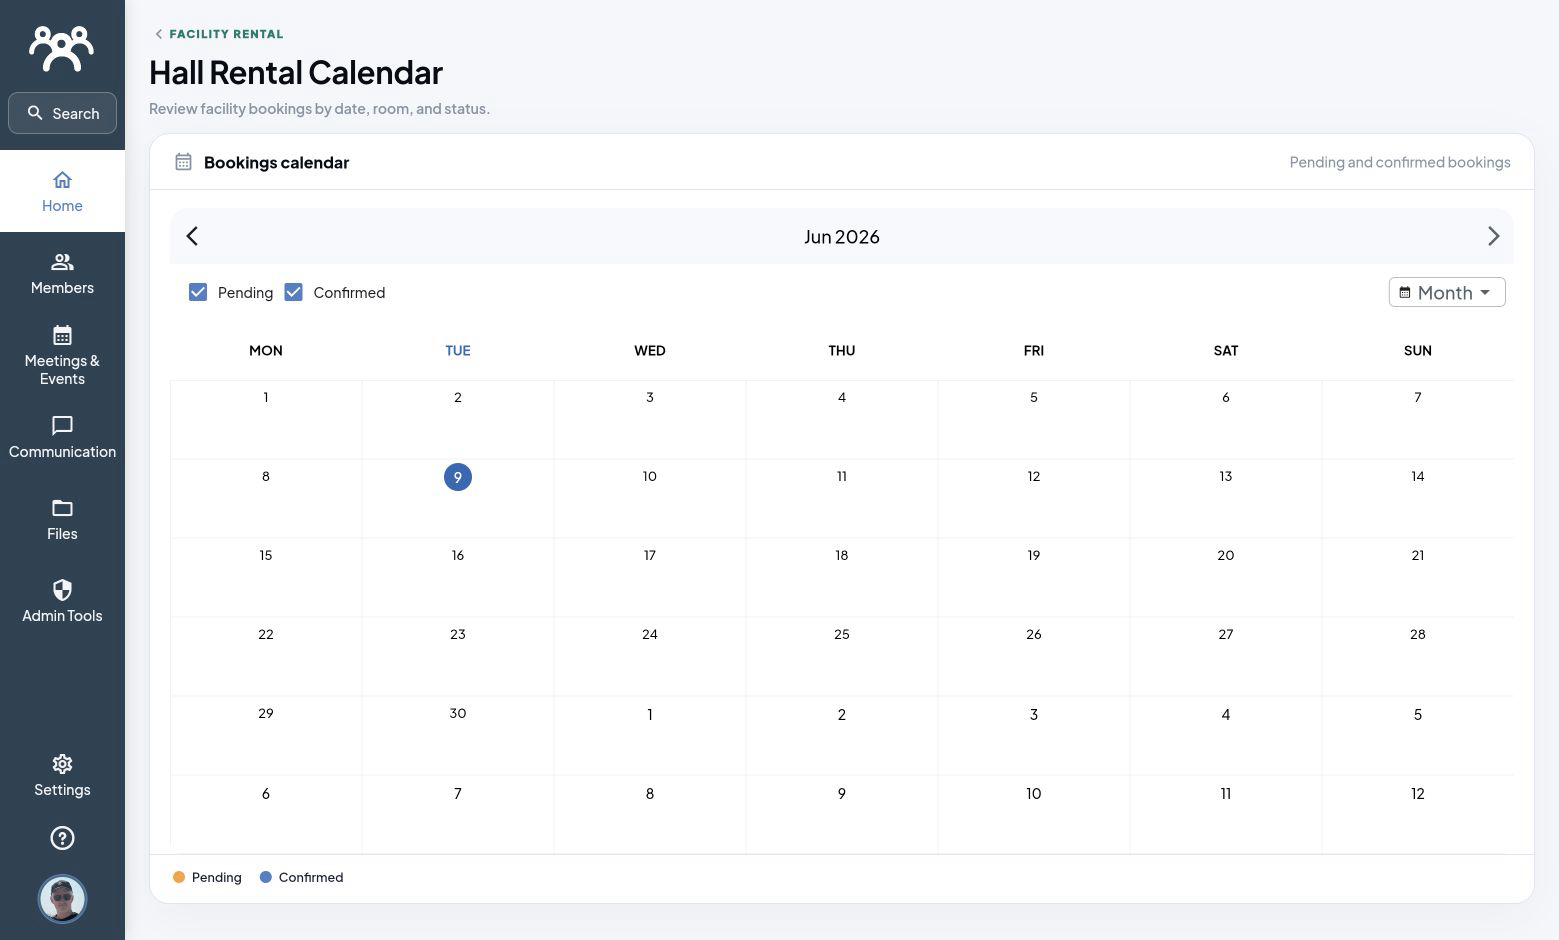Open the Files folder icon
The height and width of the screenshot is (940, 1559).
coord(62,508)
